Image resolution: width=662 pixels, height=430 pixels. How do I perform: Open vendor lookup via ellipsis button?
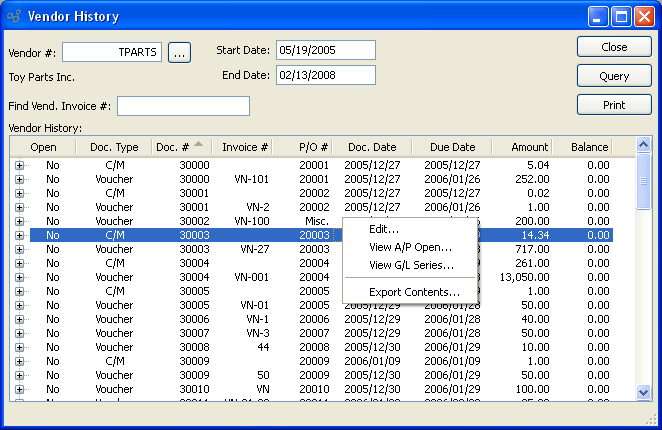pos(179,52)
